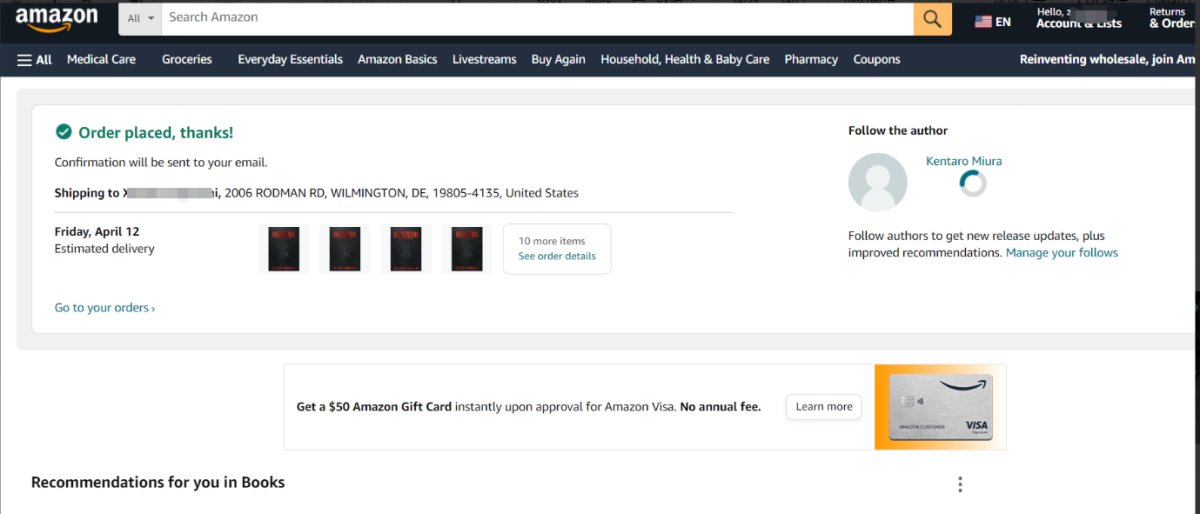Click inside the Search Amazon field
Screen dimensions: 1200x514
click(537, 18)
